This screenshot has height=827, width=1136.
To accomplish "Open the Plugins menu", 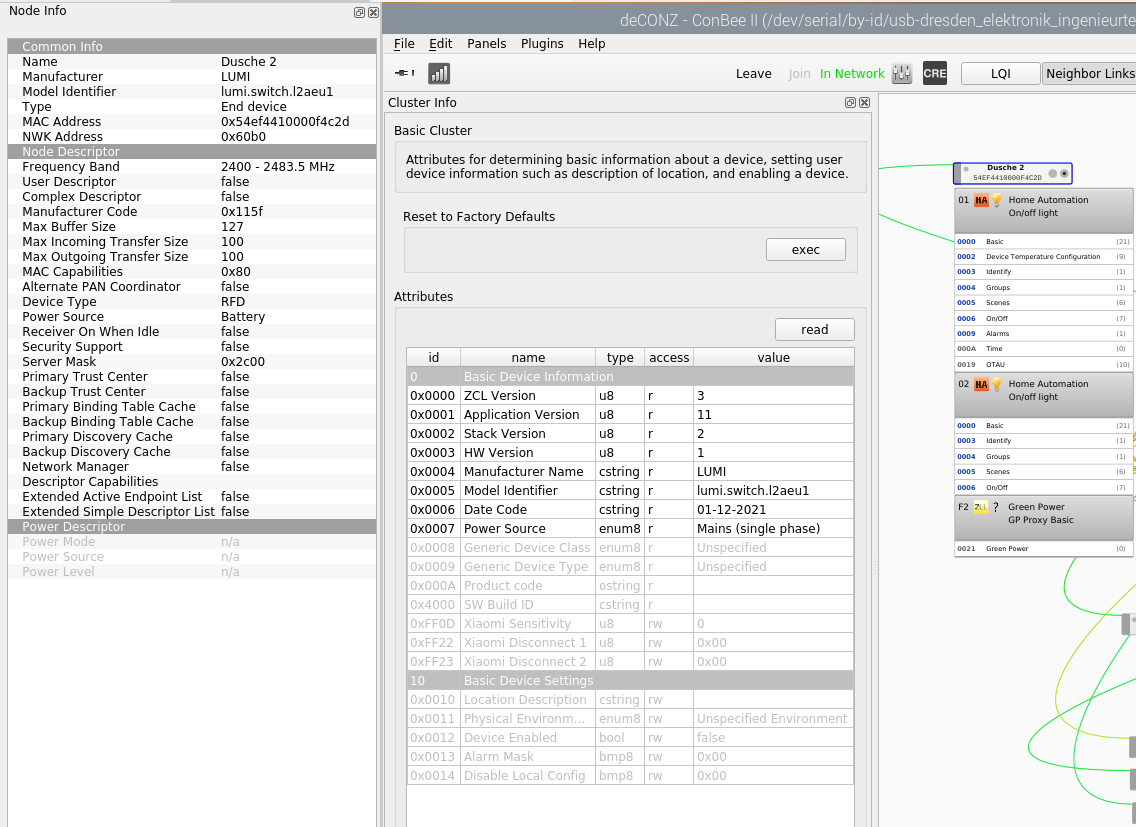I will coord(542,44).
